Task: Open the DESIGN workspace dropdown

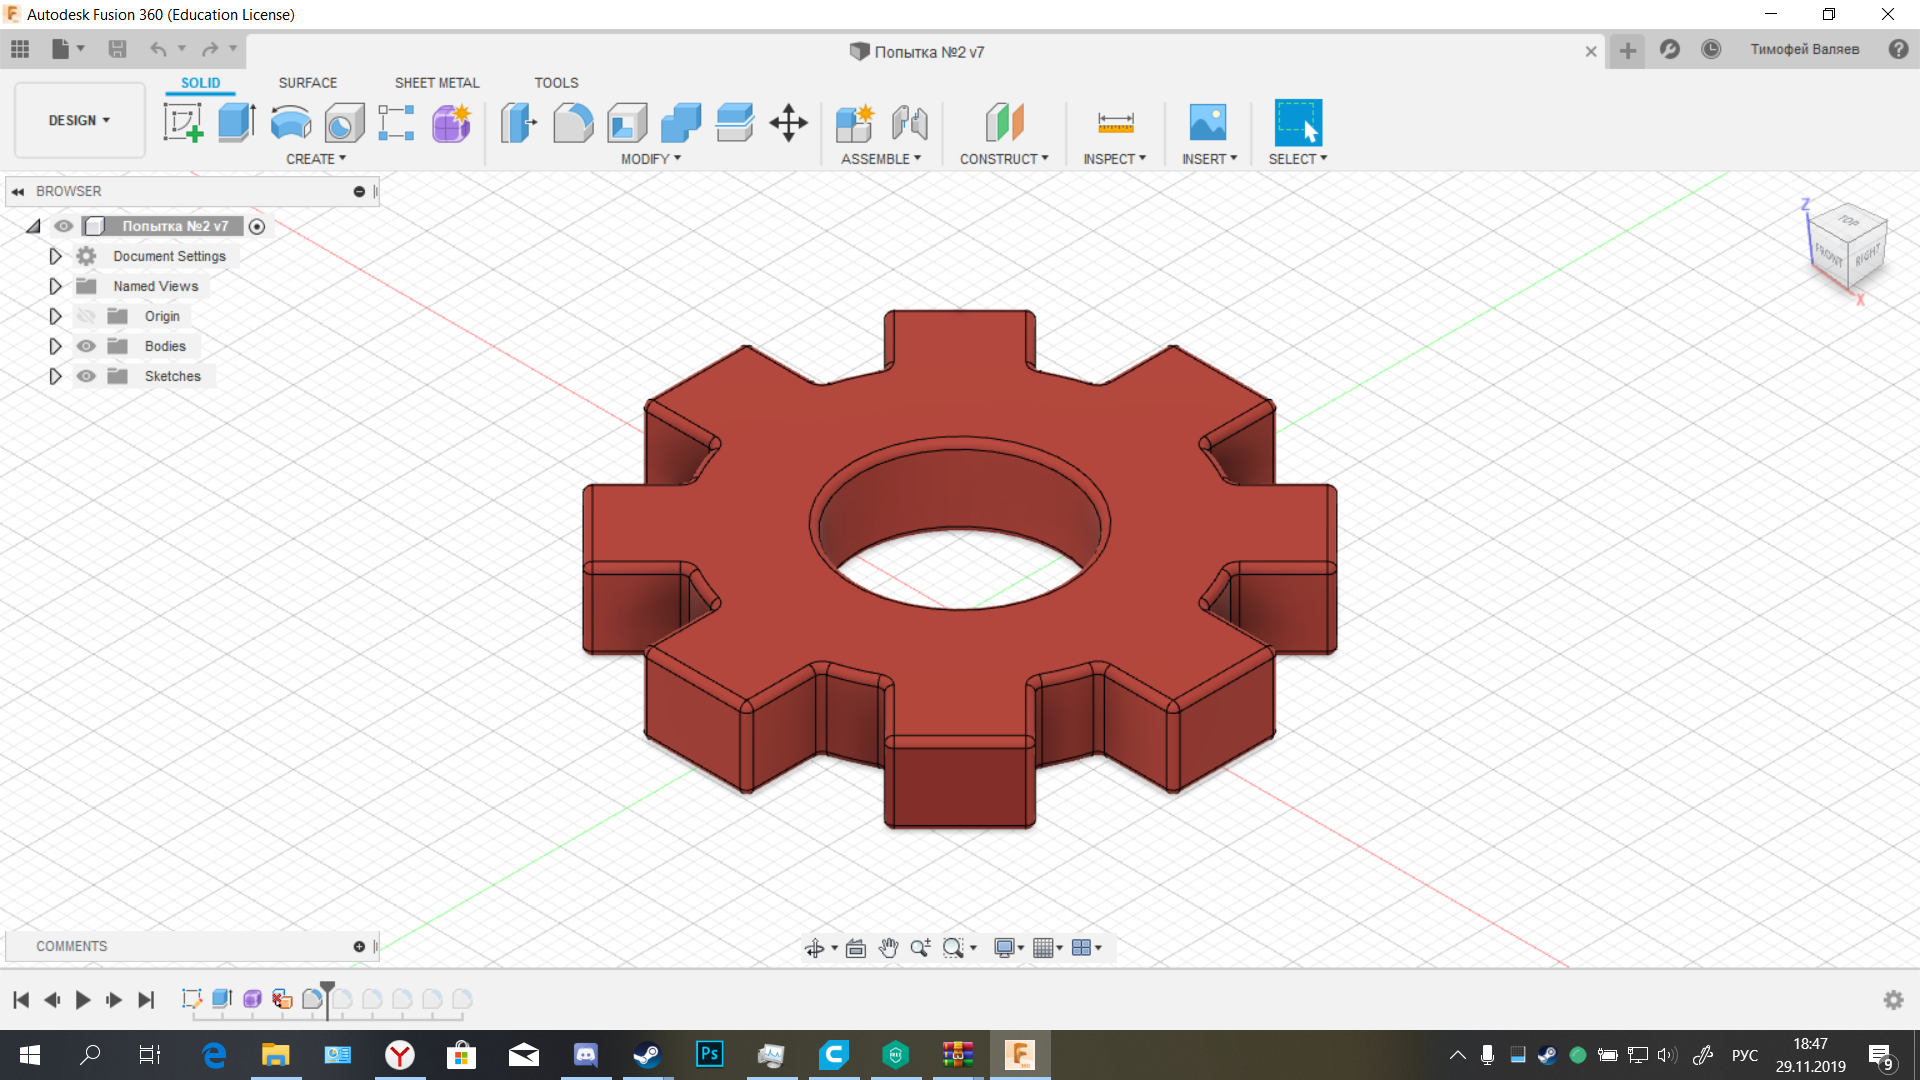Action: click(79, 120)
